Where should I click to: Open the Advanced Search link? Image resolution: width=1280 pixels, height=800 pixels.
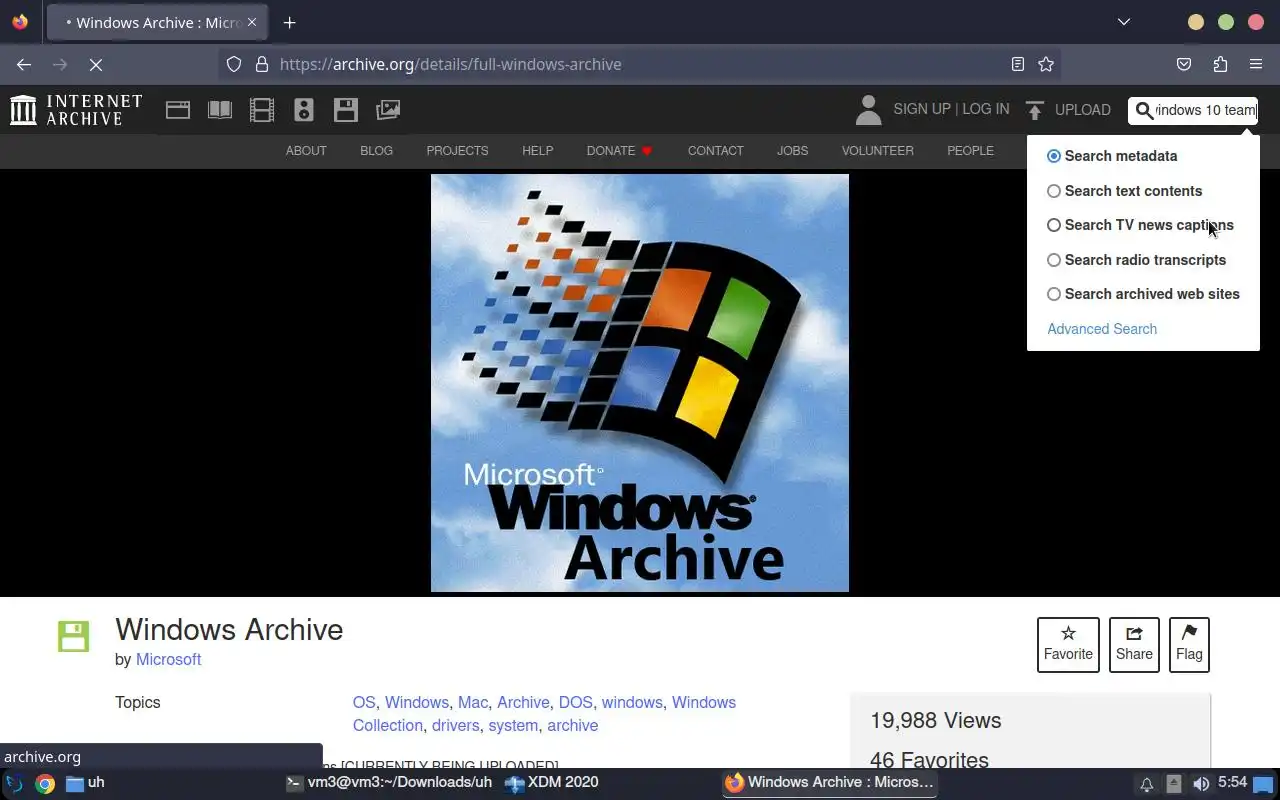(1102, 329)
